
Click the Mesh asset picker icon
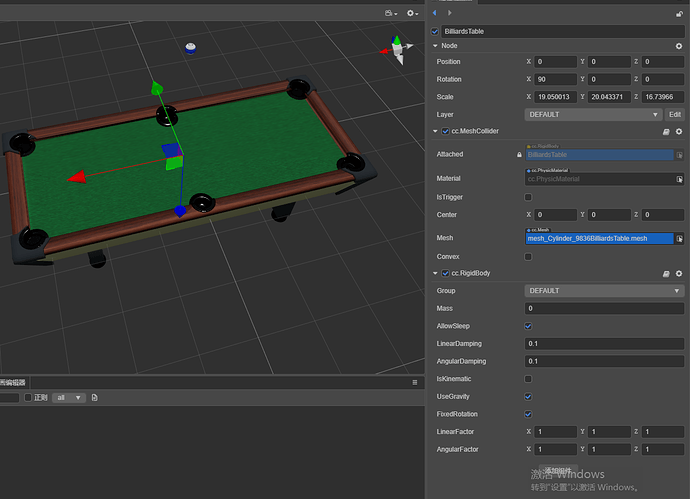(x=679, y=239)
